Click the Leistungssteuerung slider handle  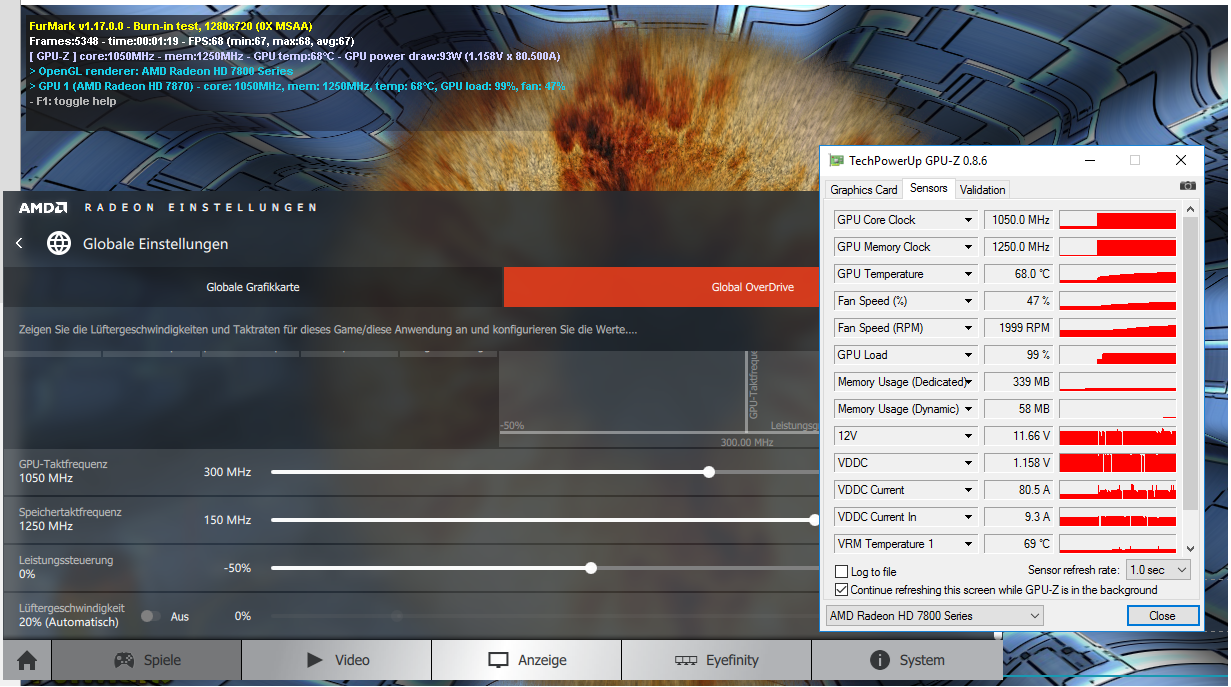pyautogui.click(x=591, y=568)
